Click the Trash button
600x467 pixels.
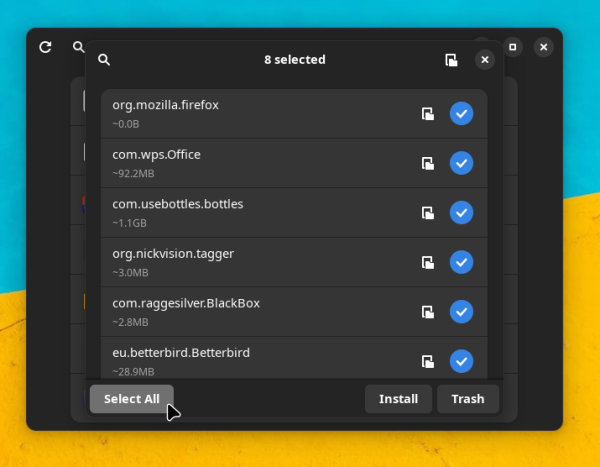467,399
